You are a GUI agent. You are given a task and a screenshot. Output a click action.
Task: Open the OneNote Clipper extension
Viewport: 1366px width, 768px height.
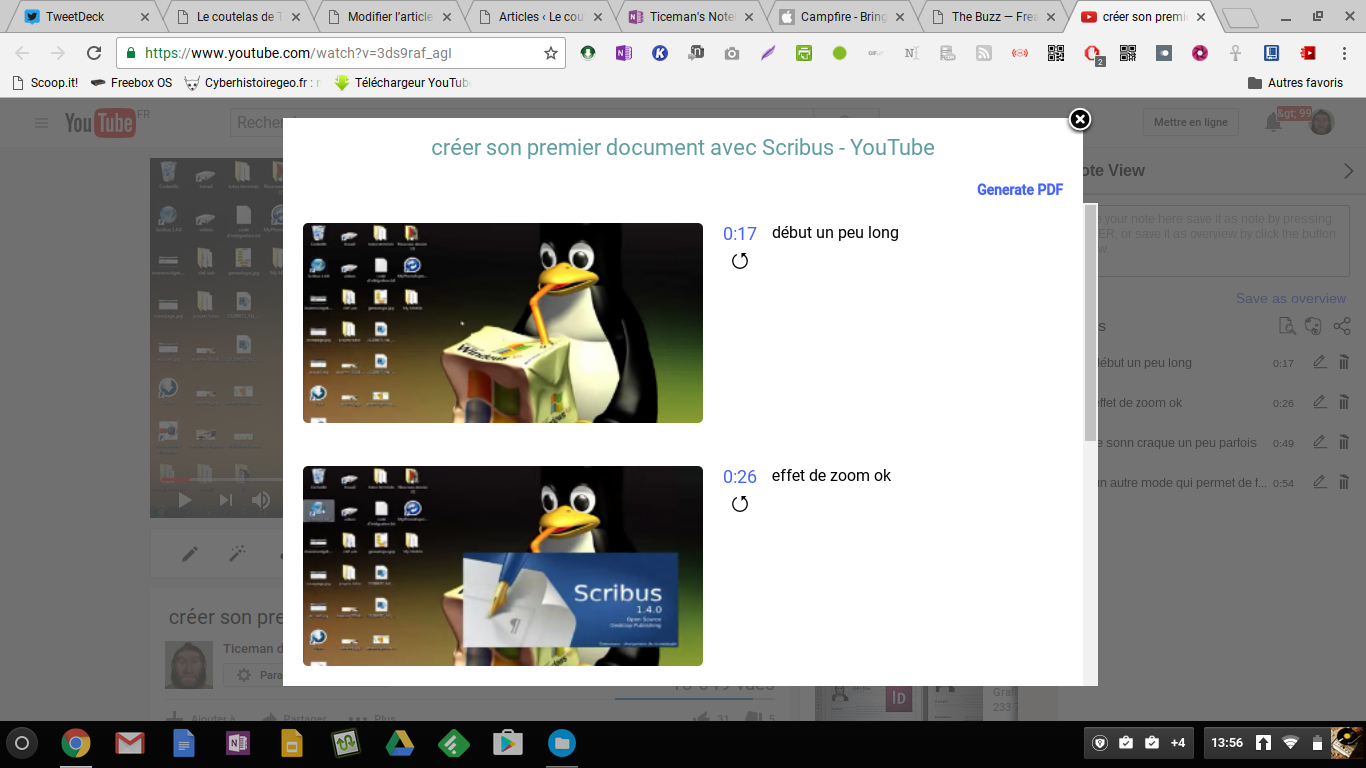coord(624,53)
